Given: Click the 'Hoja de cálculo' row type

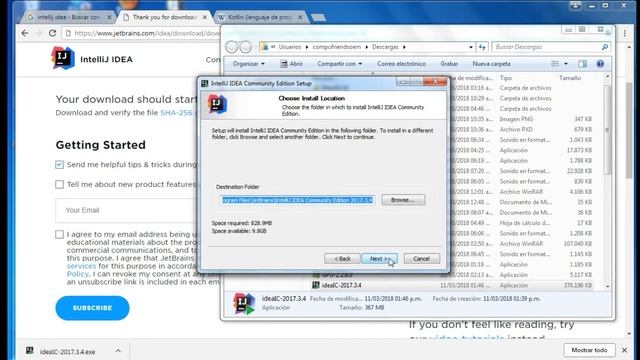Looking at the screenshot, I should (x=524, y=223).
